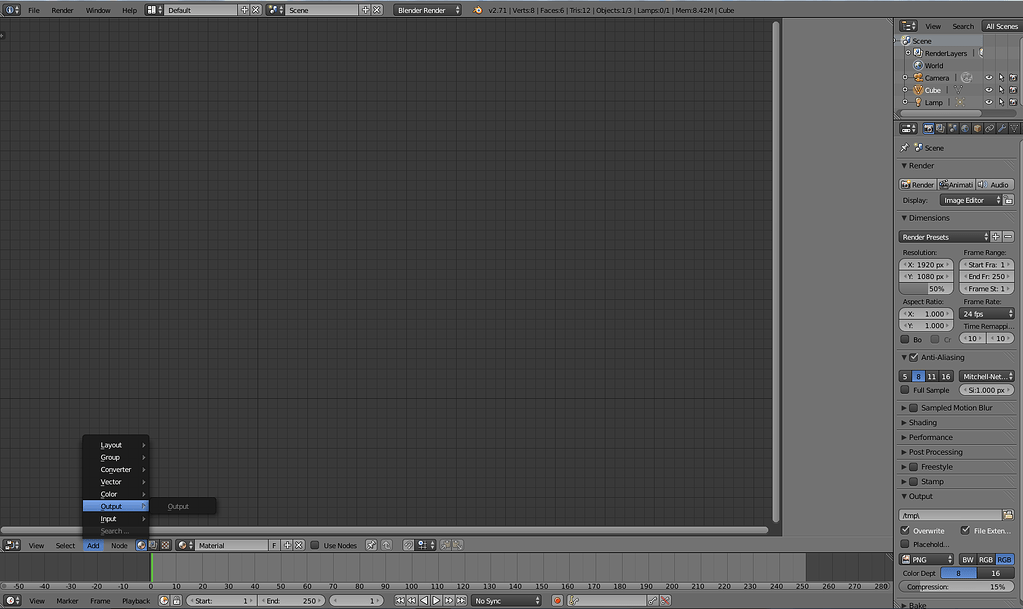Screen dimensions: 1023x609
Task: Toggle visibility eye for Lamp
Action: [988, 102]
